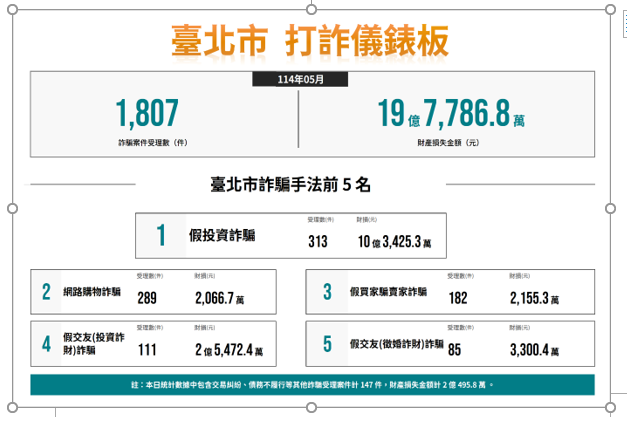
Task: Click the 1,807 fraud case count
Action: click(x=152, y=113)
